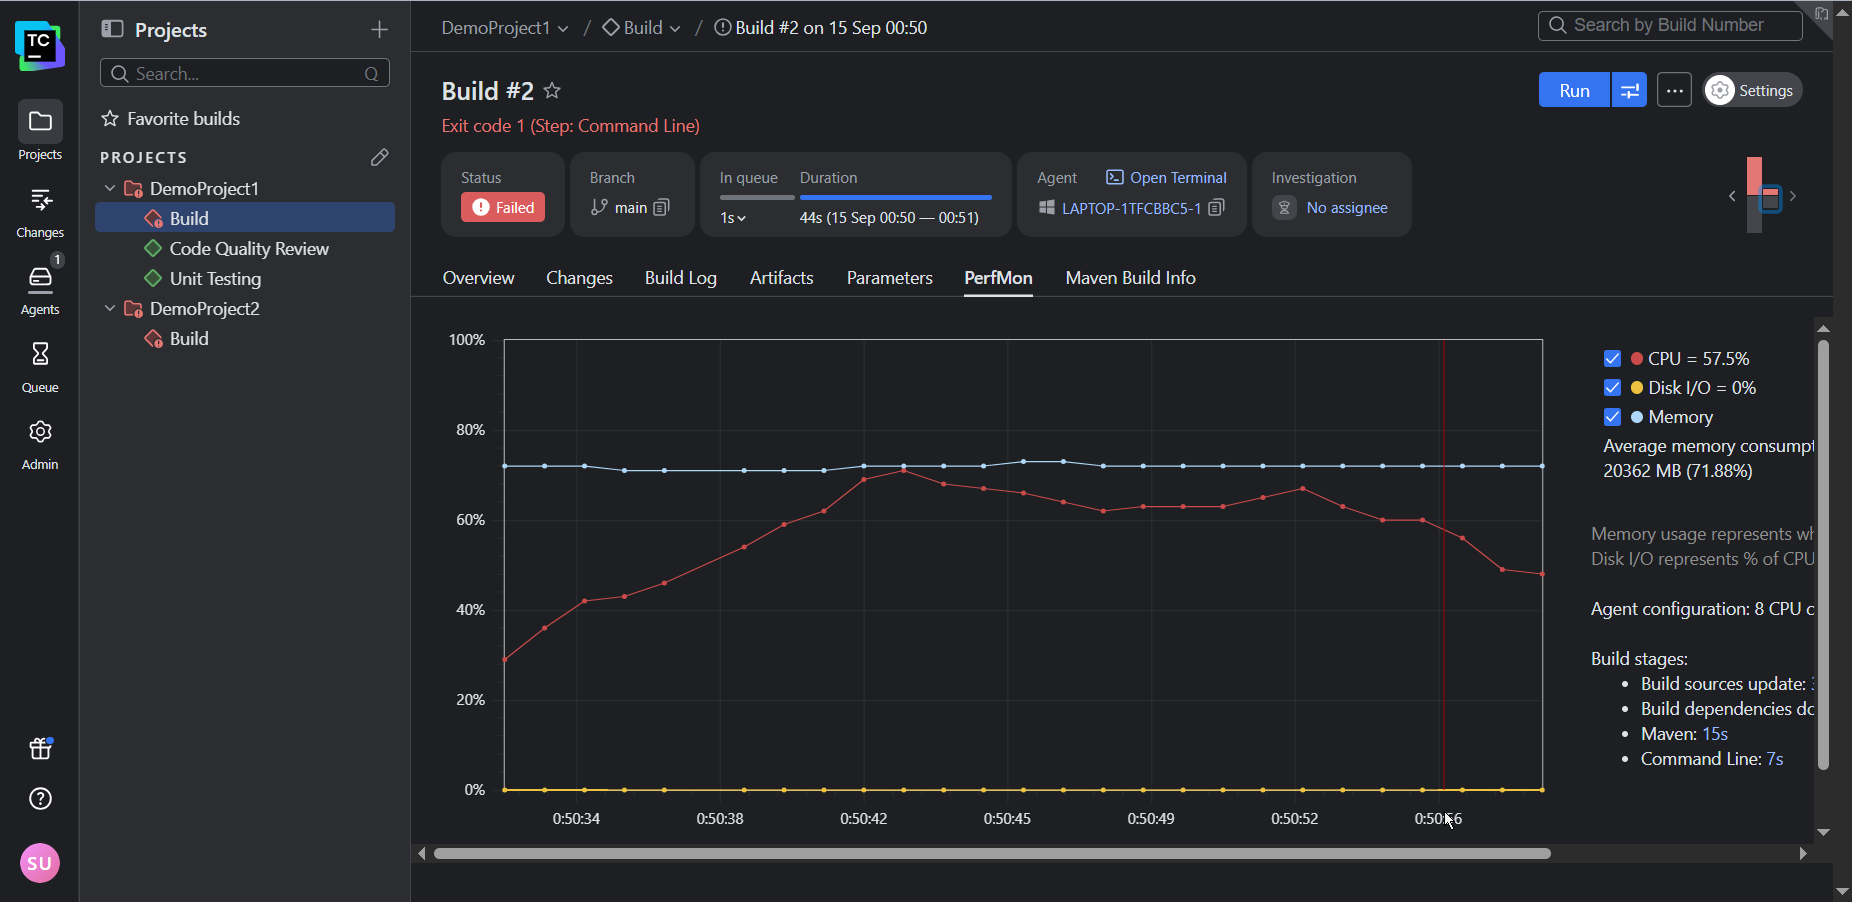Viewport: 1852px width, 902px height.
Task: Collapse the DemoProject1 tree node
Action: click(110, 188)
